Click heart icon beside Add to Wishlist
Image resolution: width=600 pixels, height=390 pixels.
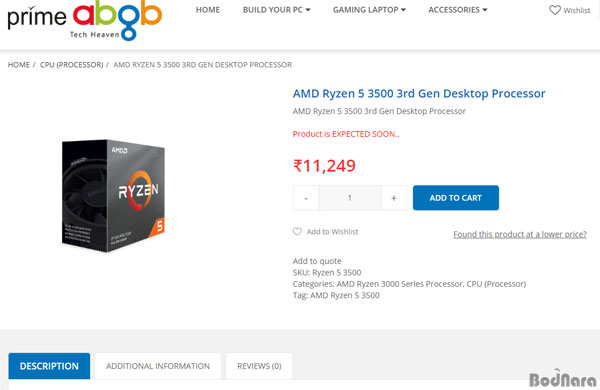297,232
